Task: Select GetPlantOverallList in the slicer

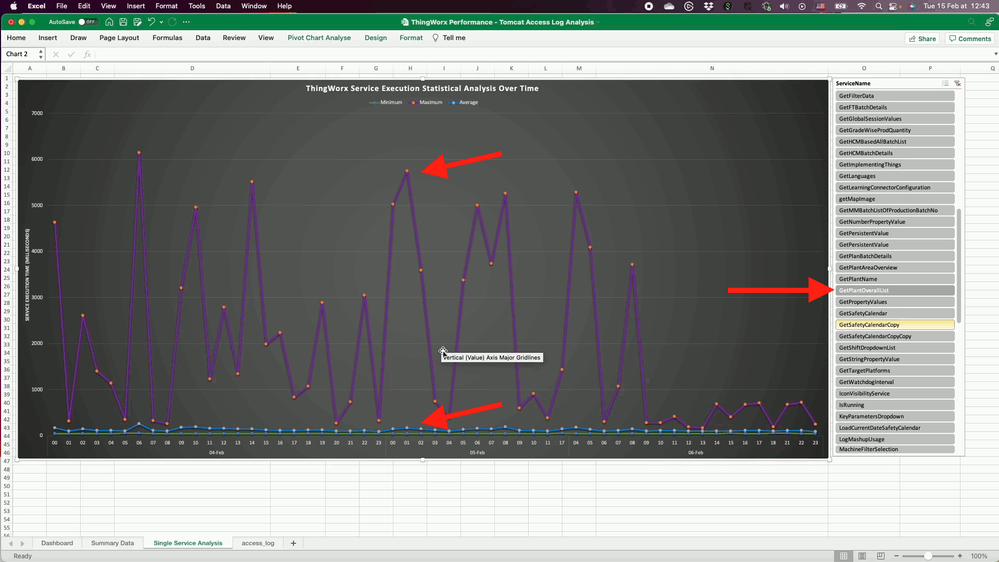Action: pos(895,291)
